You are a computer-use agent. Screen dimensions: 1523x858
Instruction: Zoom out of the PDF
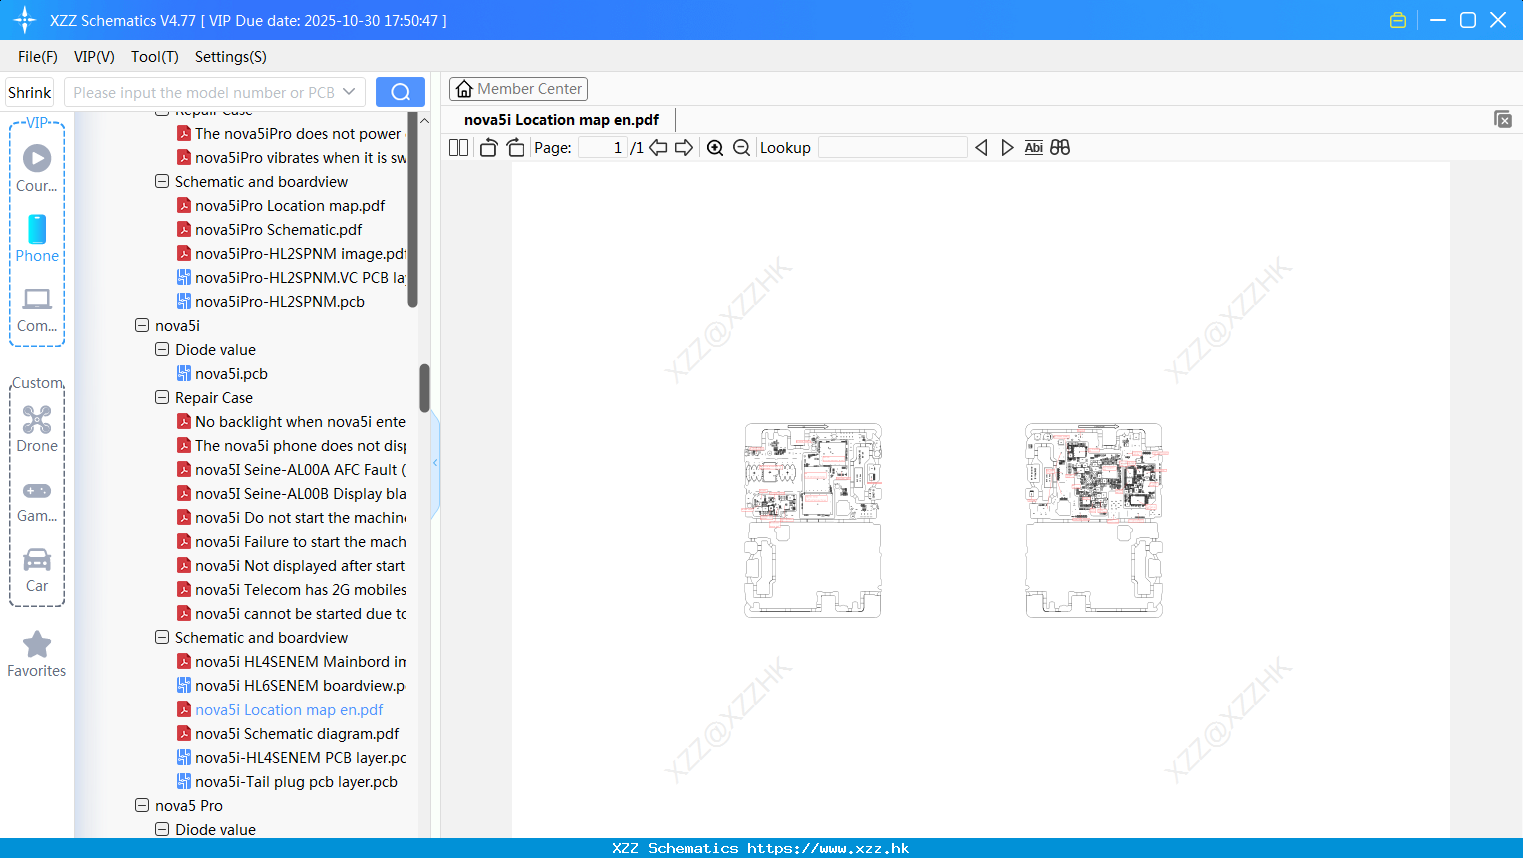click(741, 148)
